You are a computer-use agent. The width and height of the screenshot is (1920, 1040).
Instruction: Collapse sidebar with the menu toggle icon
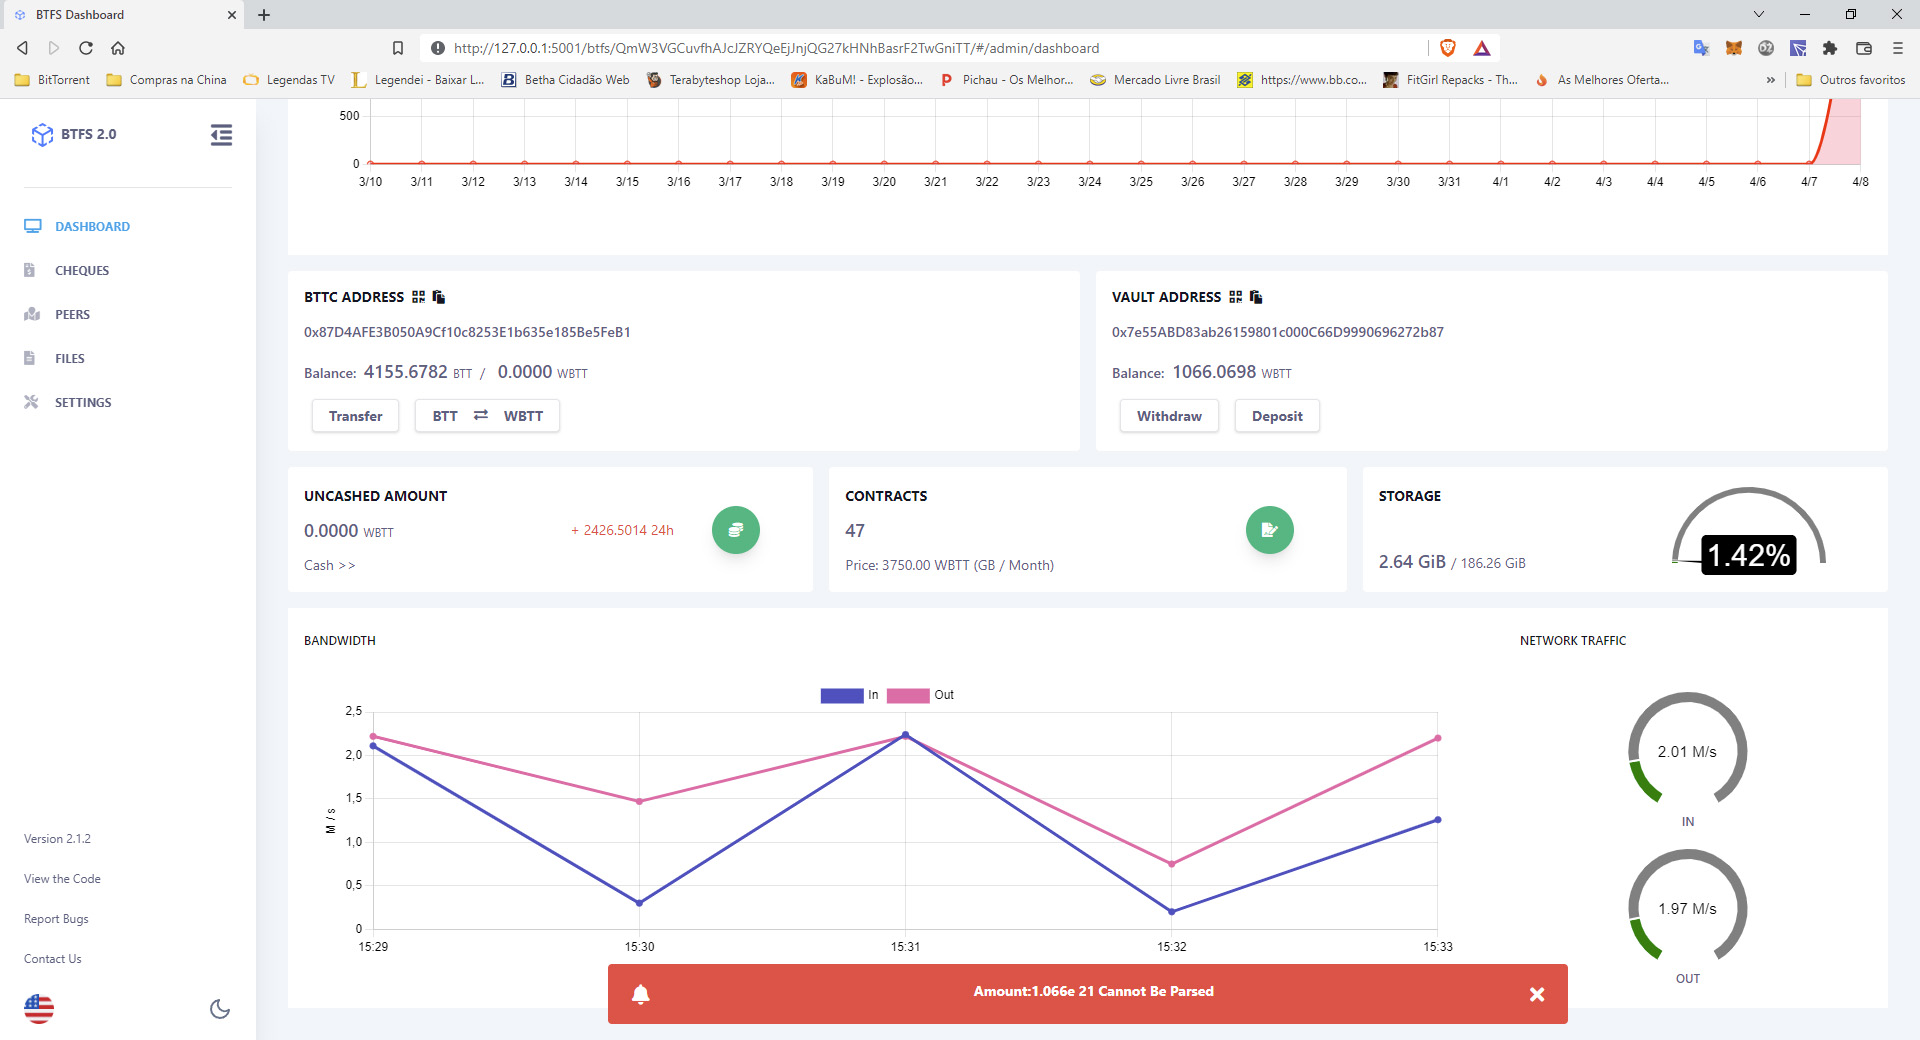221,135
